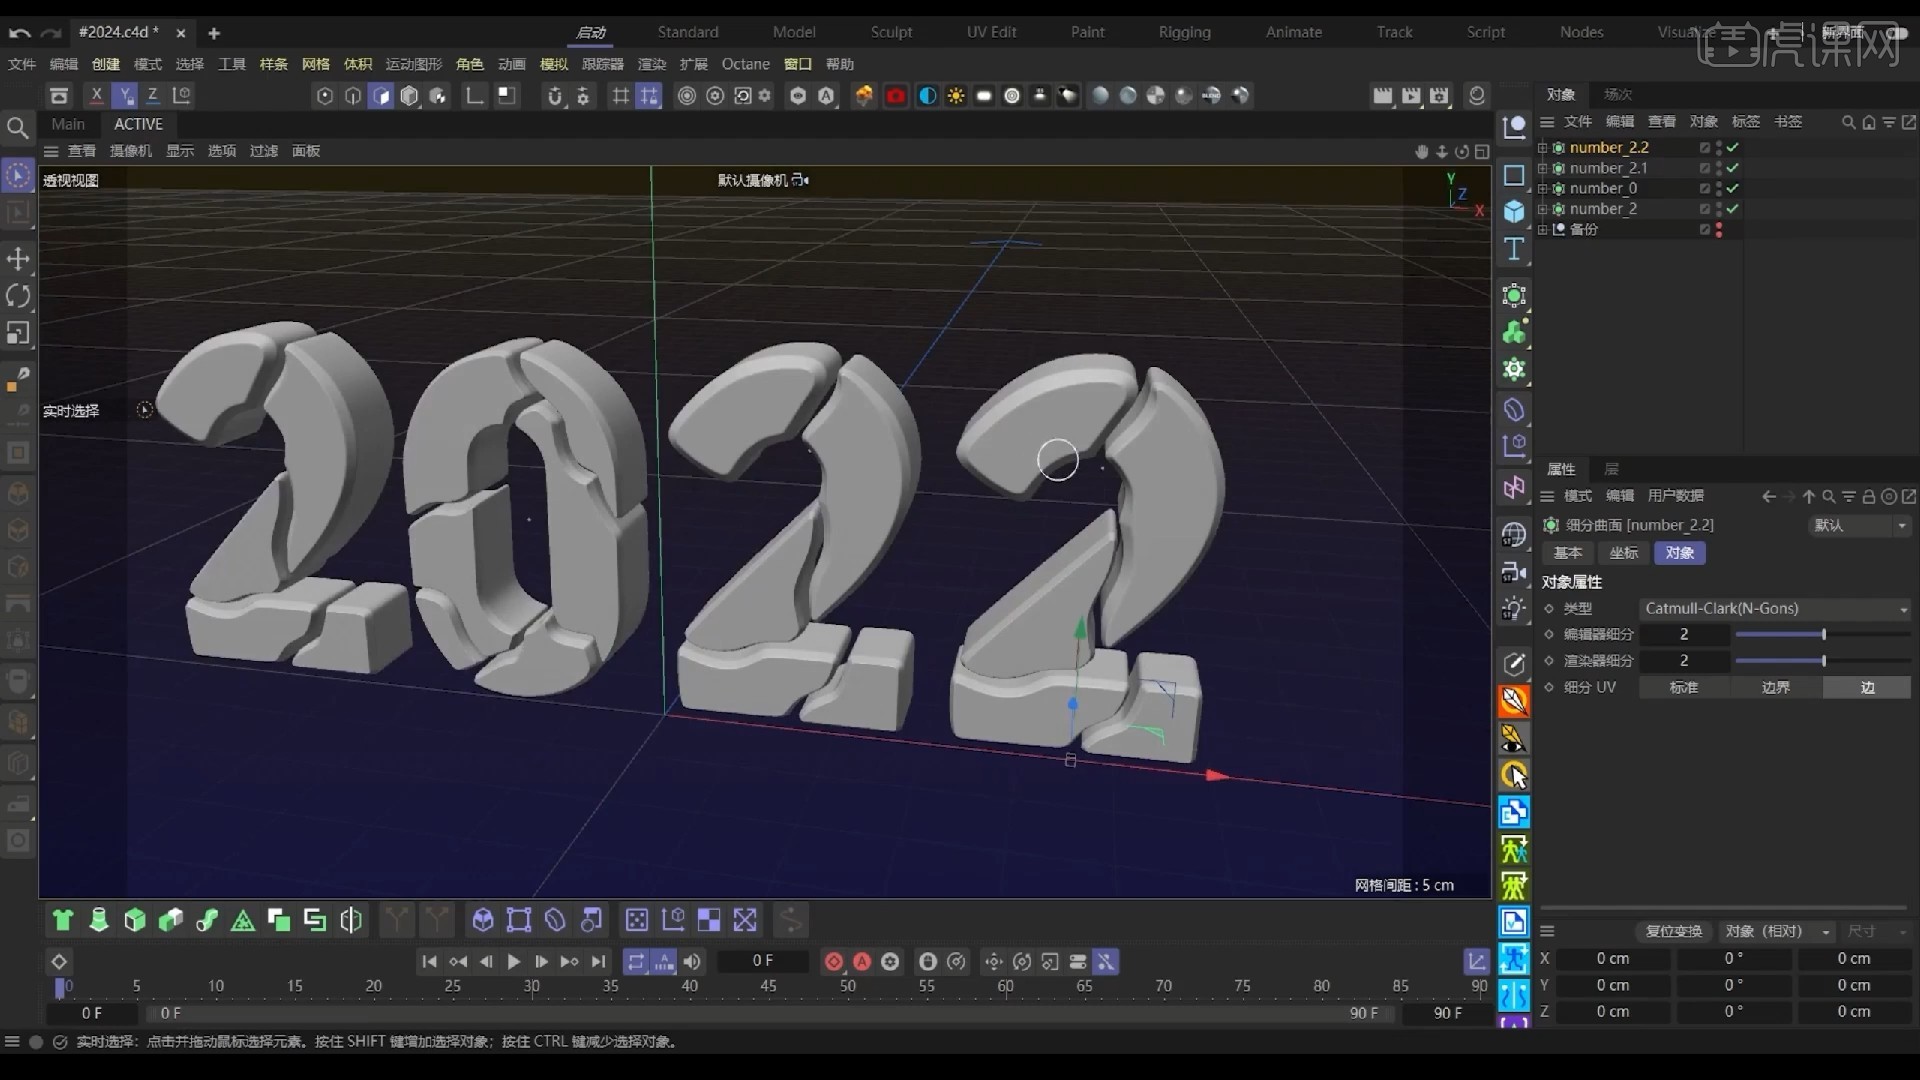Open the 默认 dropdown in attributes panel
The width and height of the screenshot is (1920, 1080).
[1860, 525]
